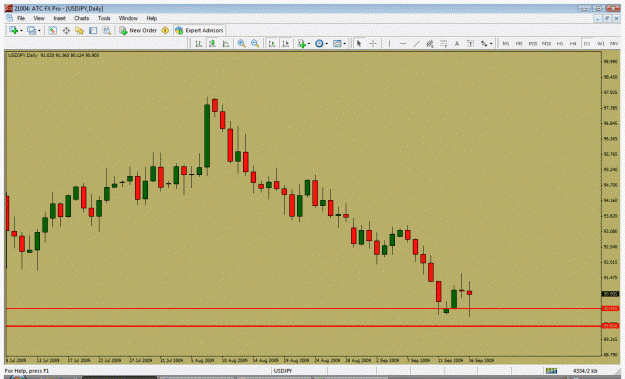Open the Navigator favorites icon
Screen dimensions: 625x379
pyautogui.click(x=79, y=30)
